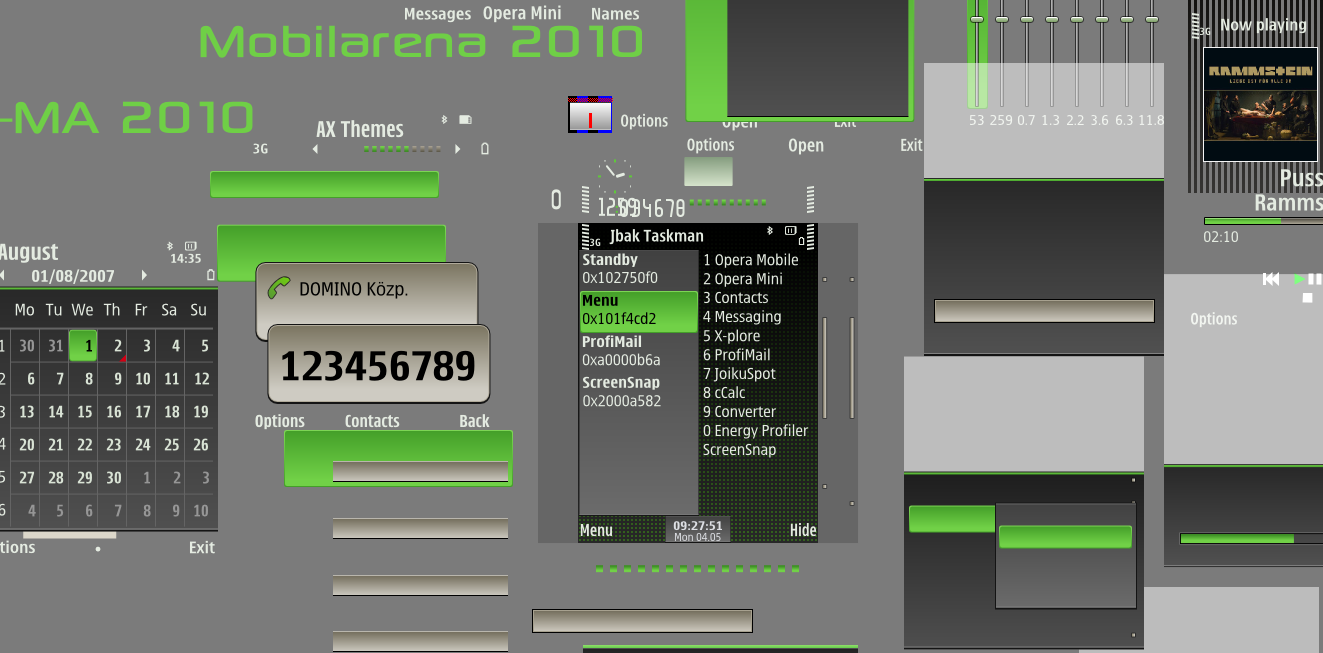Viewport: 1323px width, 653px height.
Task: Launch 1 Opera Mobile from app list
Action: [751, 260]
